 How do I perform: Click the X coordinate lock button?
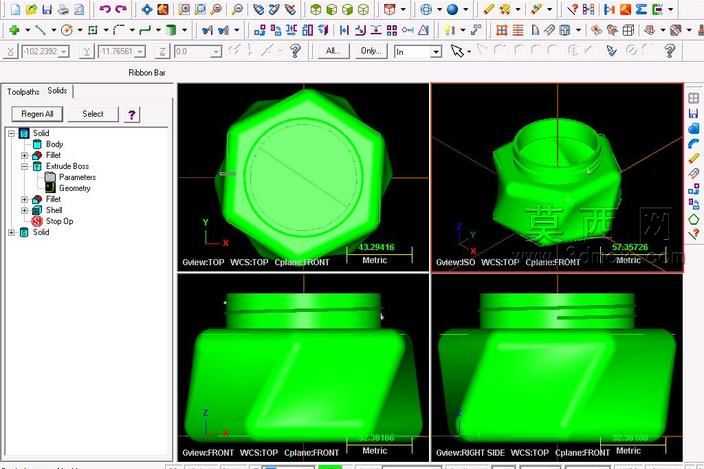pos(10,52)
